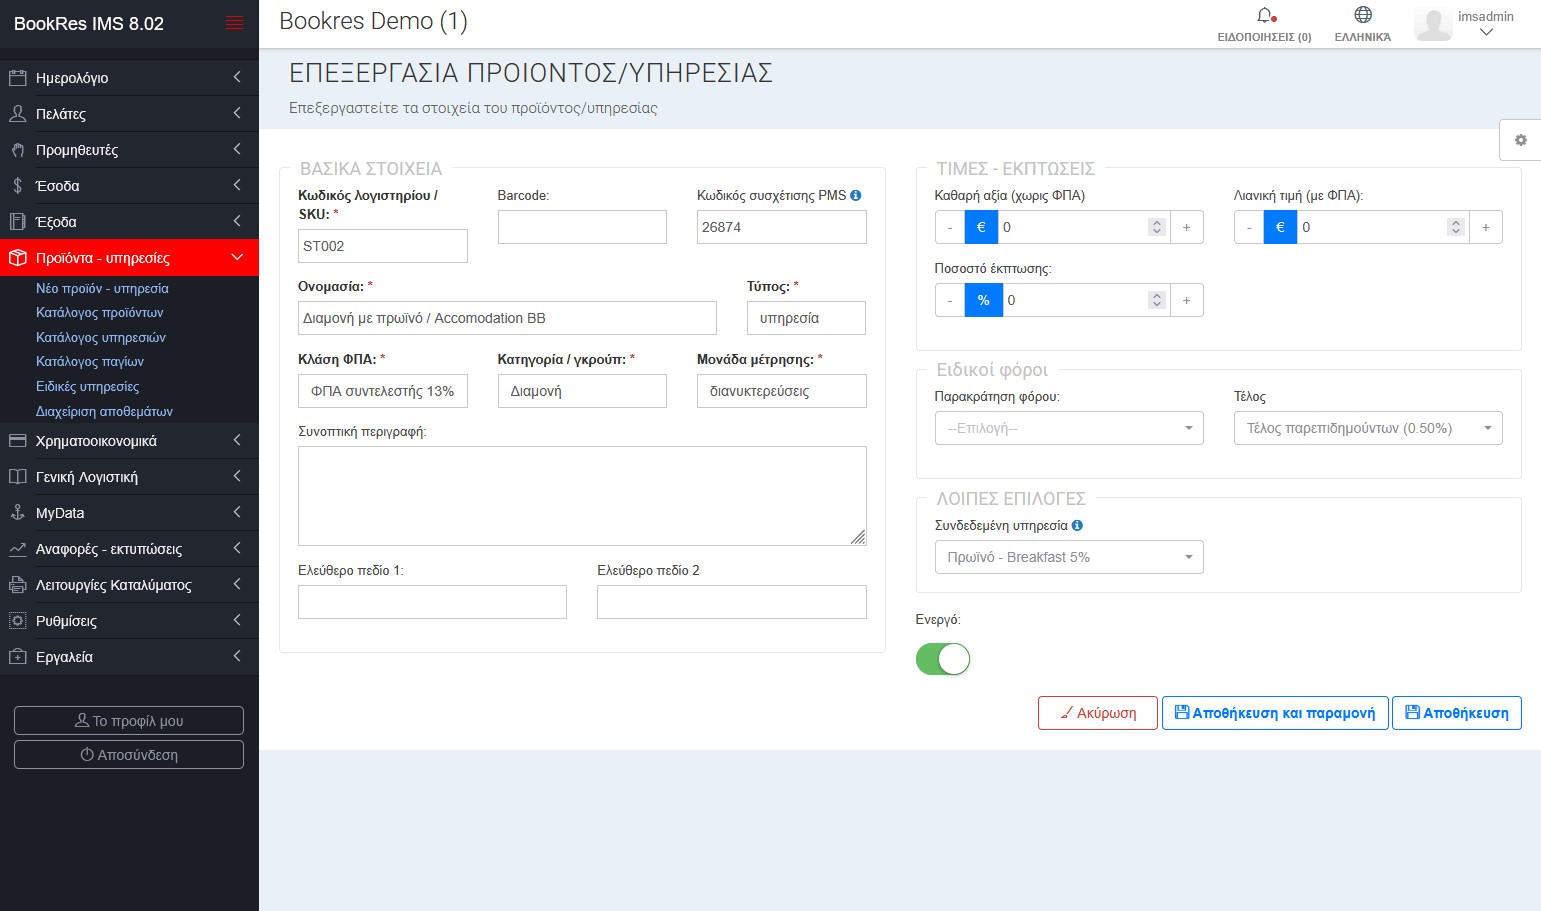Open Κατάλογος προϊόντων in sidebar
This screenshot has height=911, width=1541.
[100, 313]
